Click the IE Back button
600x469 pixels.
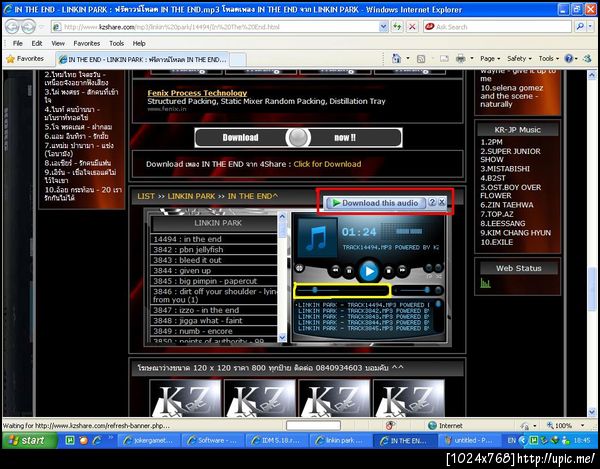pyautogui.click(x=13, y=27)
